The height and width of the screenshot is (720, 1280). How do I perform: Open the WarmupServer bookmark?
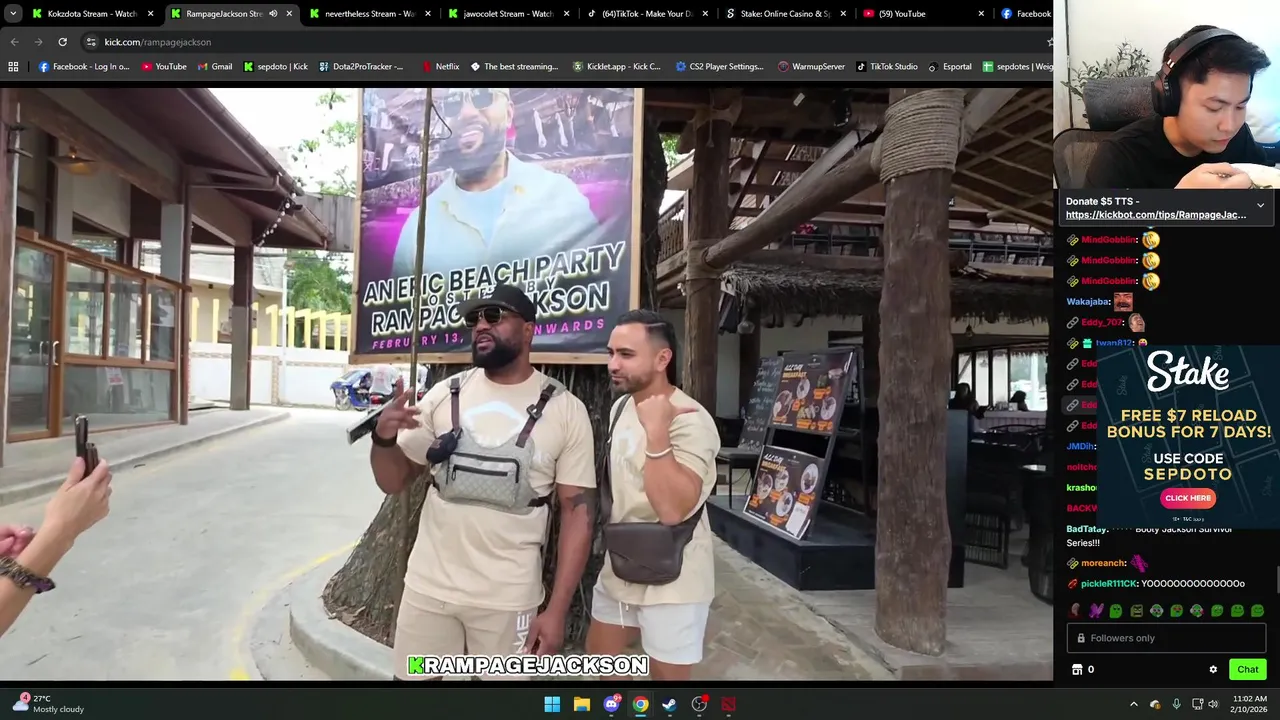(x=811, y=67)
